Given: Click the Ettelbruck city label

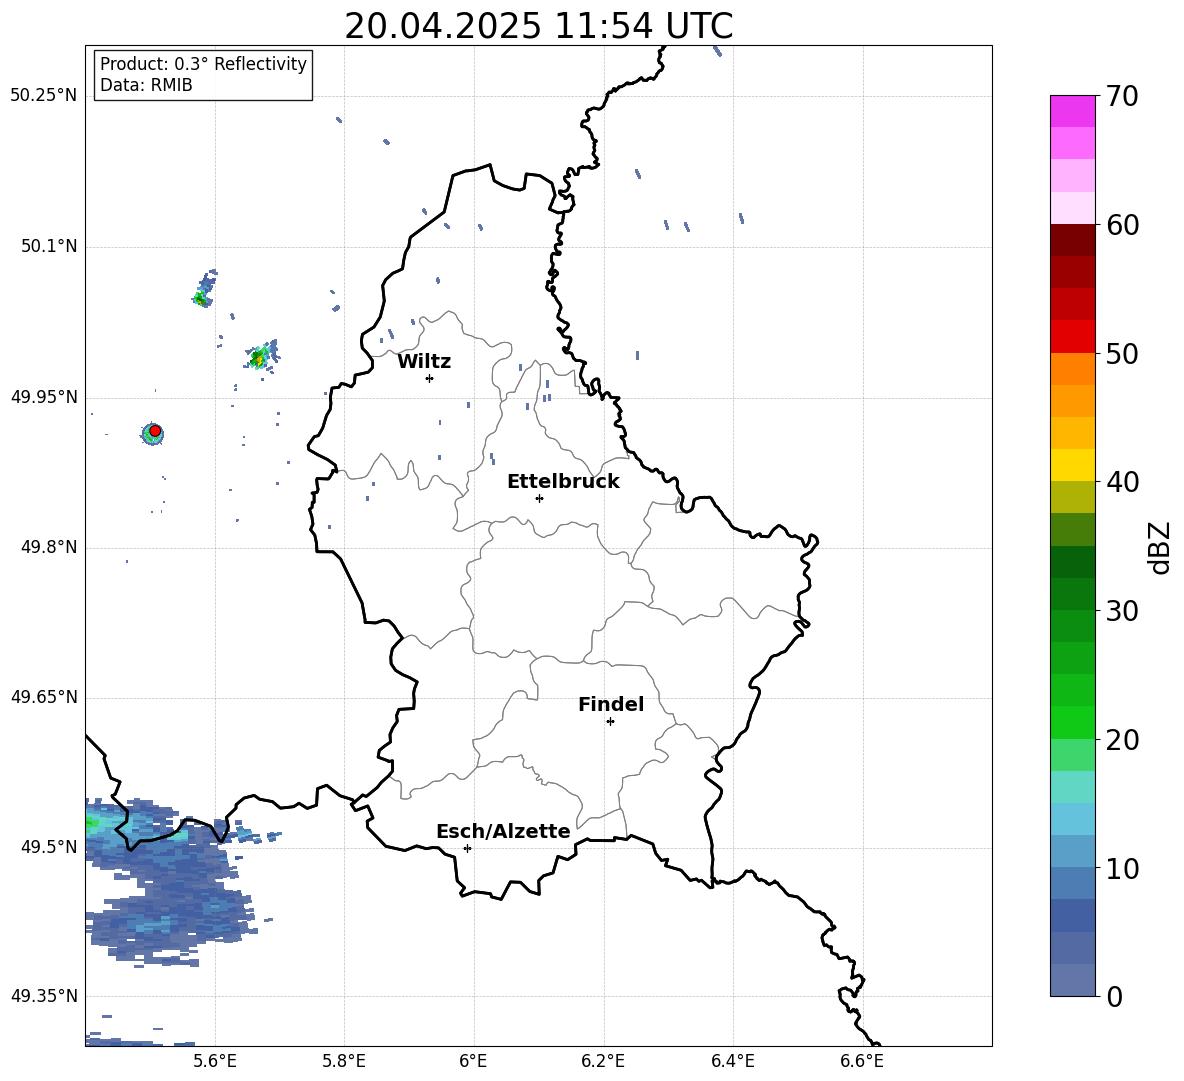Looking at the screenshot, I should point(563,482).
